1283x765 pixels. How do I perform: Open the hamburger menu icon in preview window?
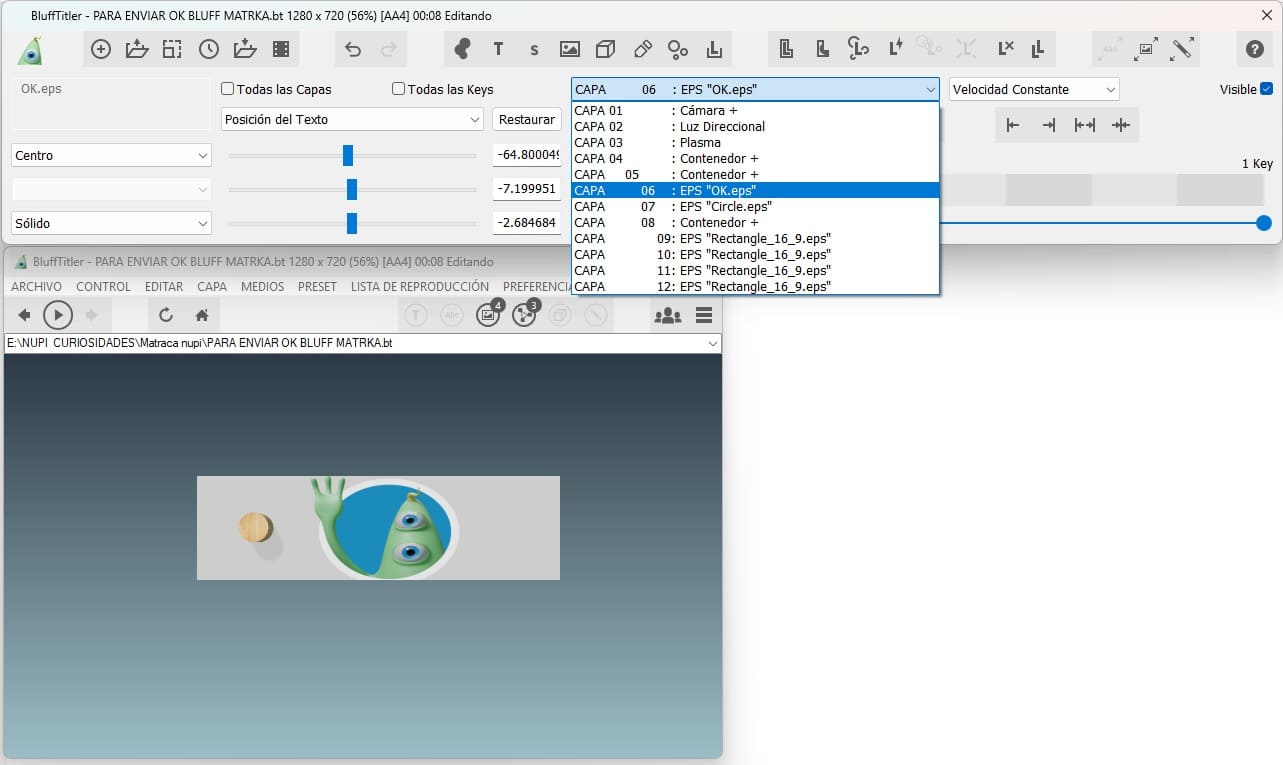tap(704, 315)
